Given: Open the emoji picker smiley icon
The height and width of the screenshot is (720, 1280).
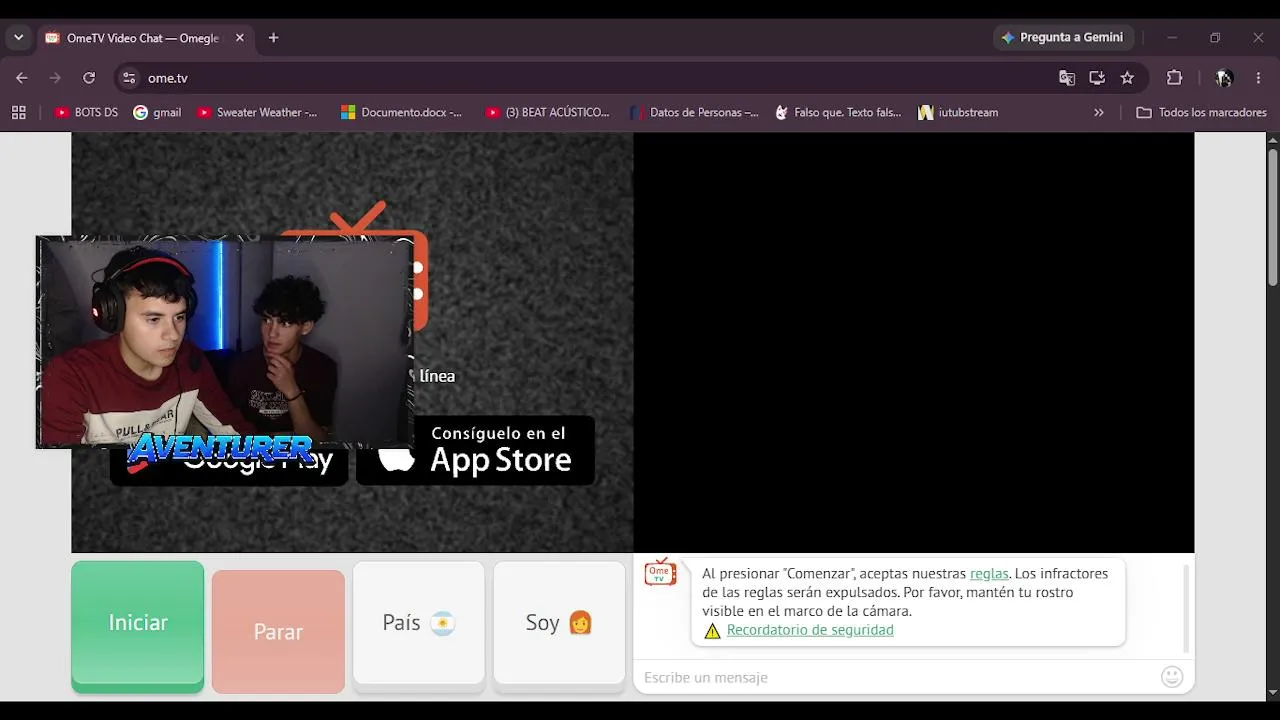Looking at the screenshot, I should click(1172, 677).
